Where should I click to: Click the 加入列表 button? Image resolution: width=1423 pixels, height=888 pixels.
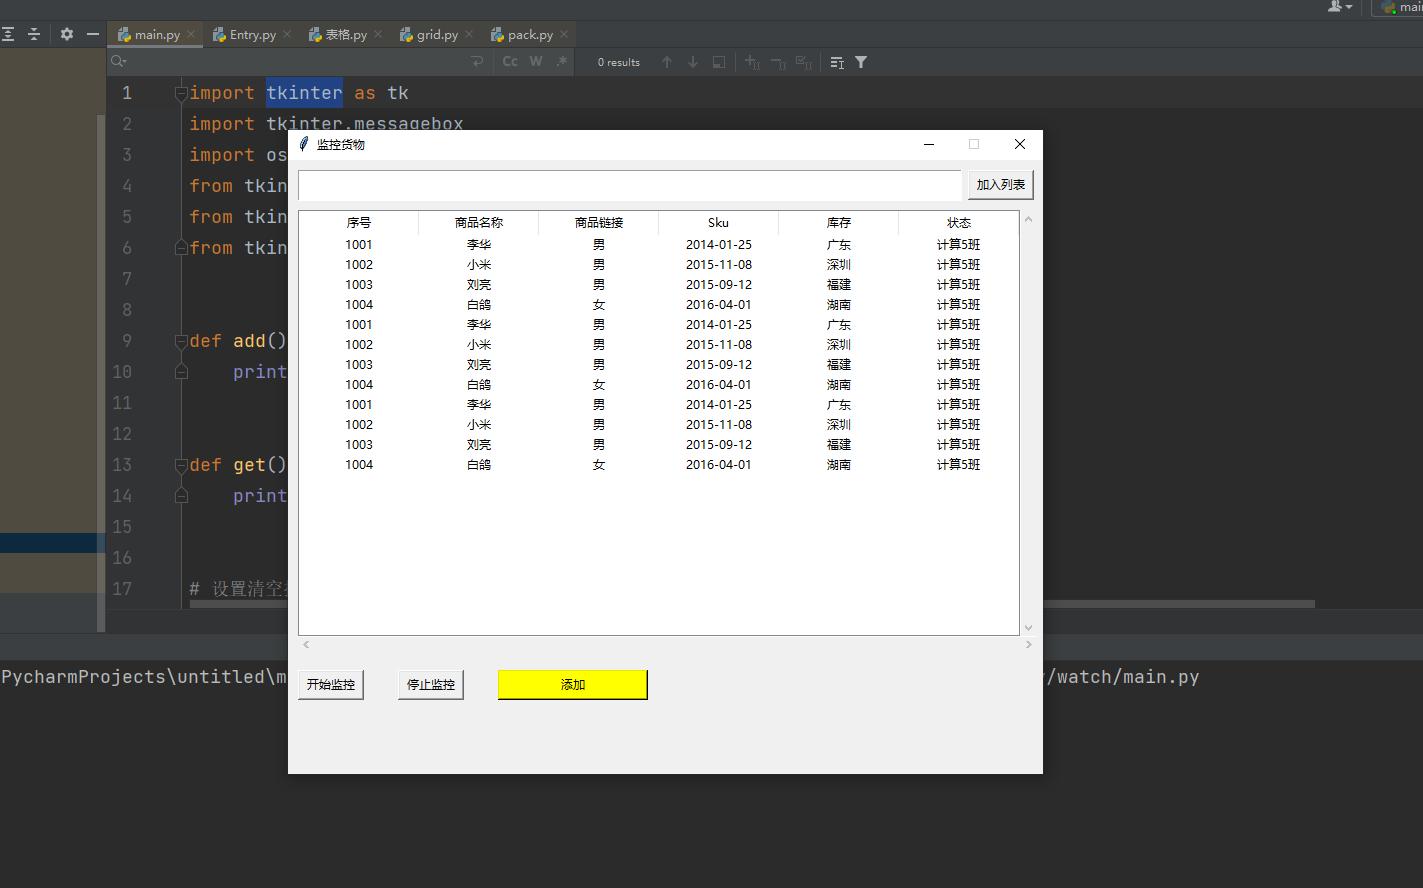1000,185
